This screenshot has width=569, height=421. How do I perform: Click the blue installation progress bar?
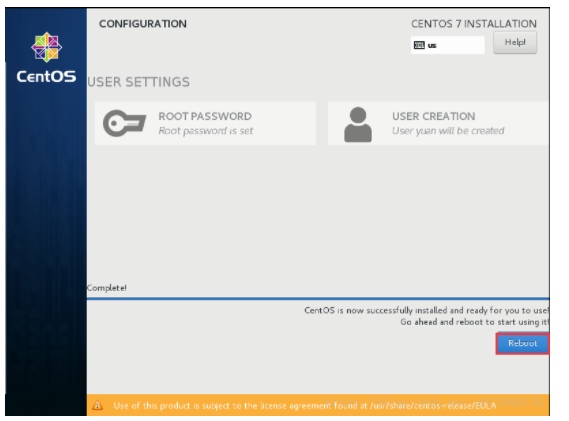[x=318, y=299]
